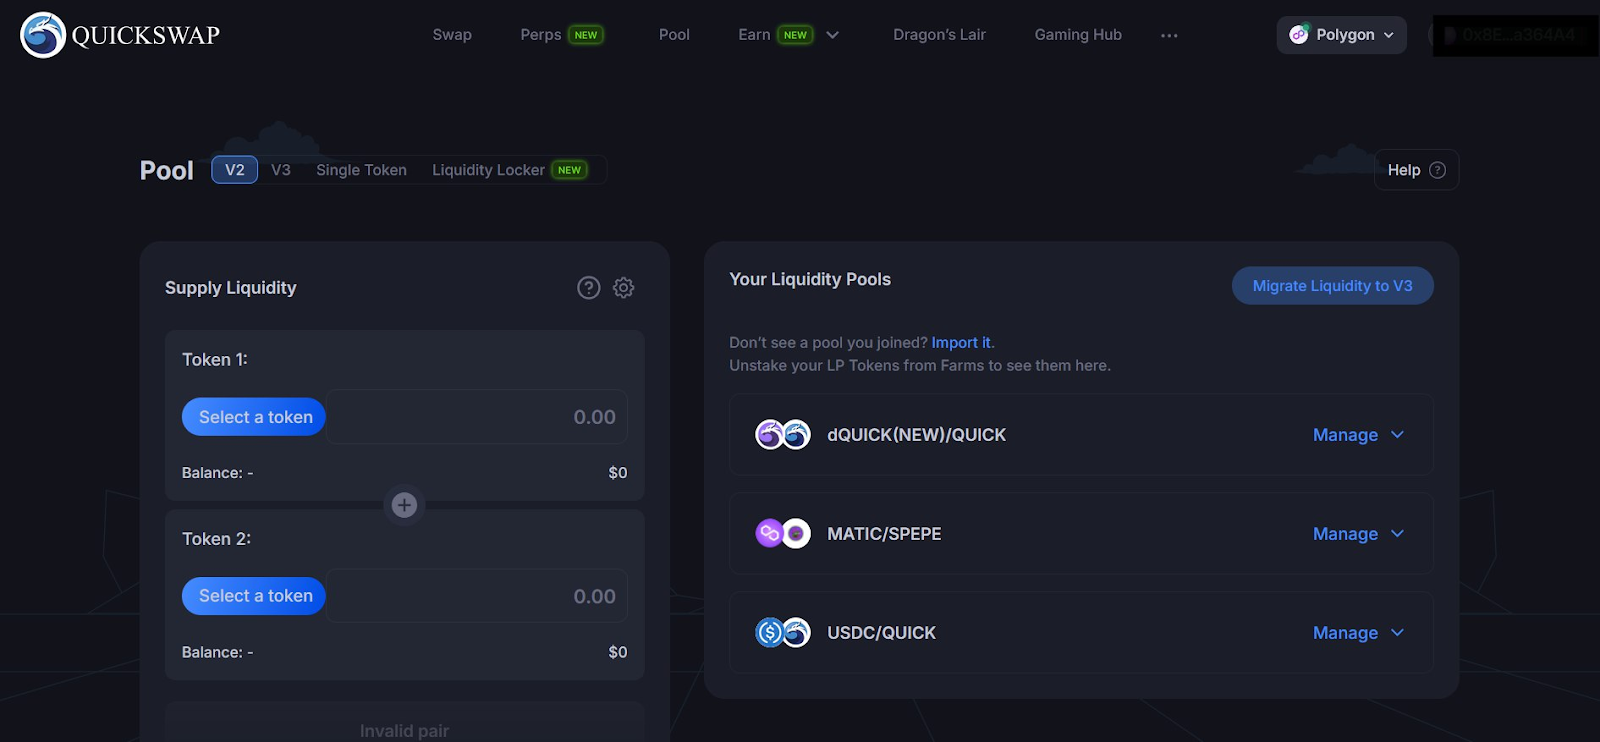This screenshot has height=742, width=1600.
Task: Switch to the V2 pool tab
Action: [235, 170]
